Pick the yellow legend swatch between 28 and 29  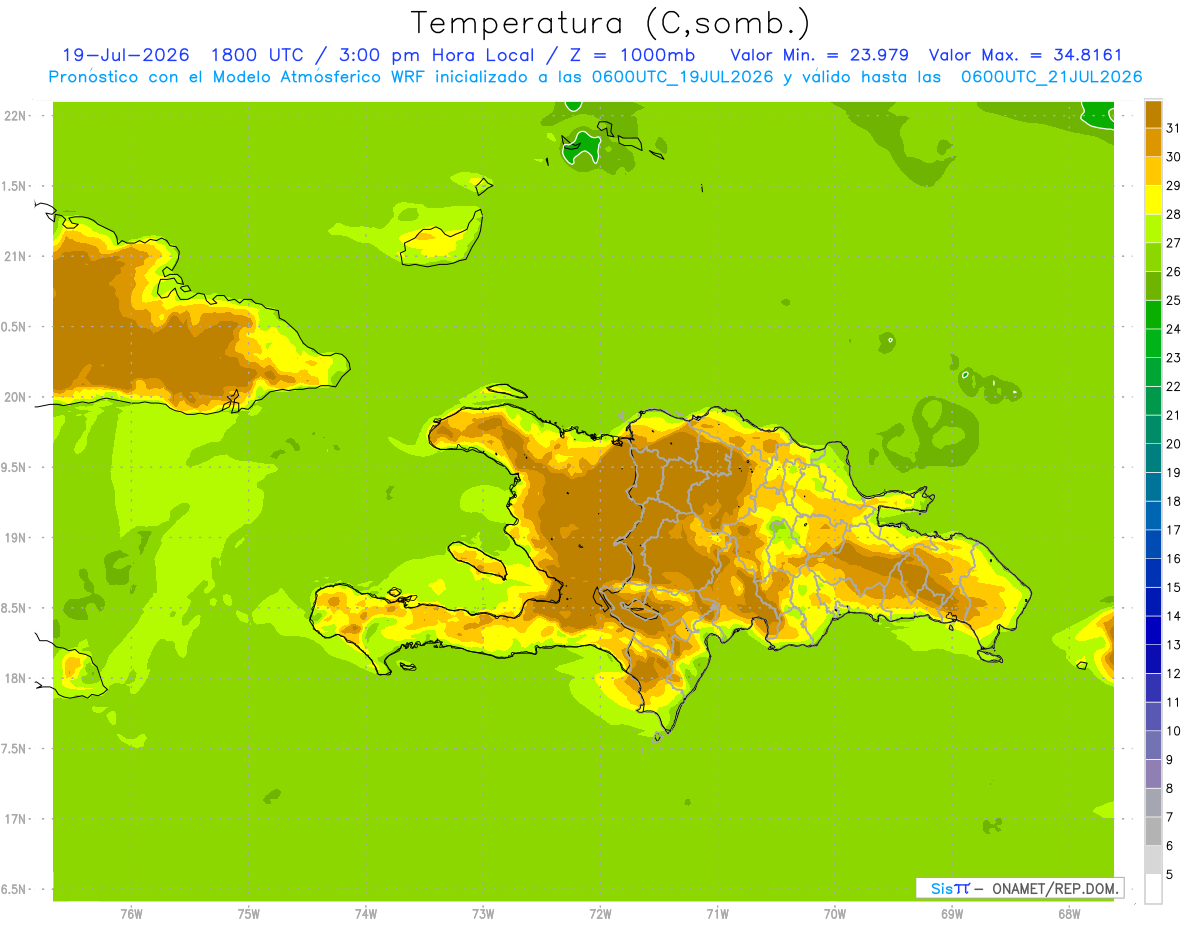[x=1153, y=200]
